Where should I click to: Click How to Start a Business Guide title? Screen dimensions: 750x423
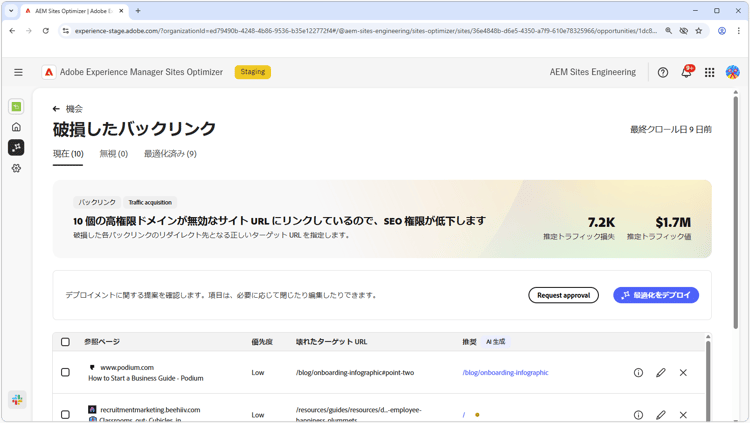click(x=145, y=378)
